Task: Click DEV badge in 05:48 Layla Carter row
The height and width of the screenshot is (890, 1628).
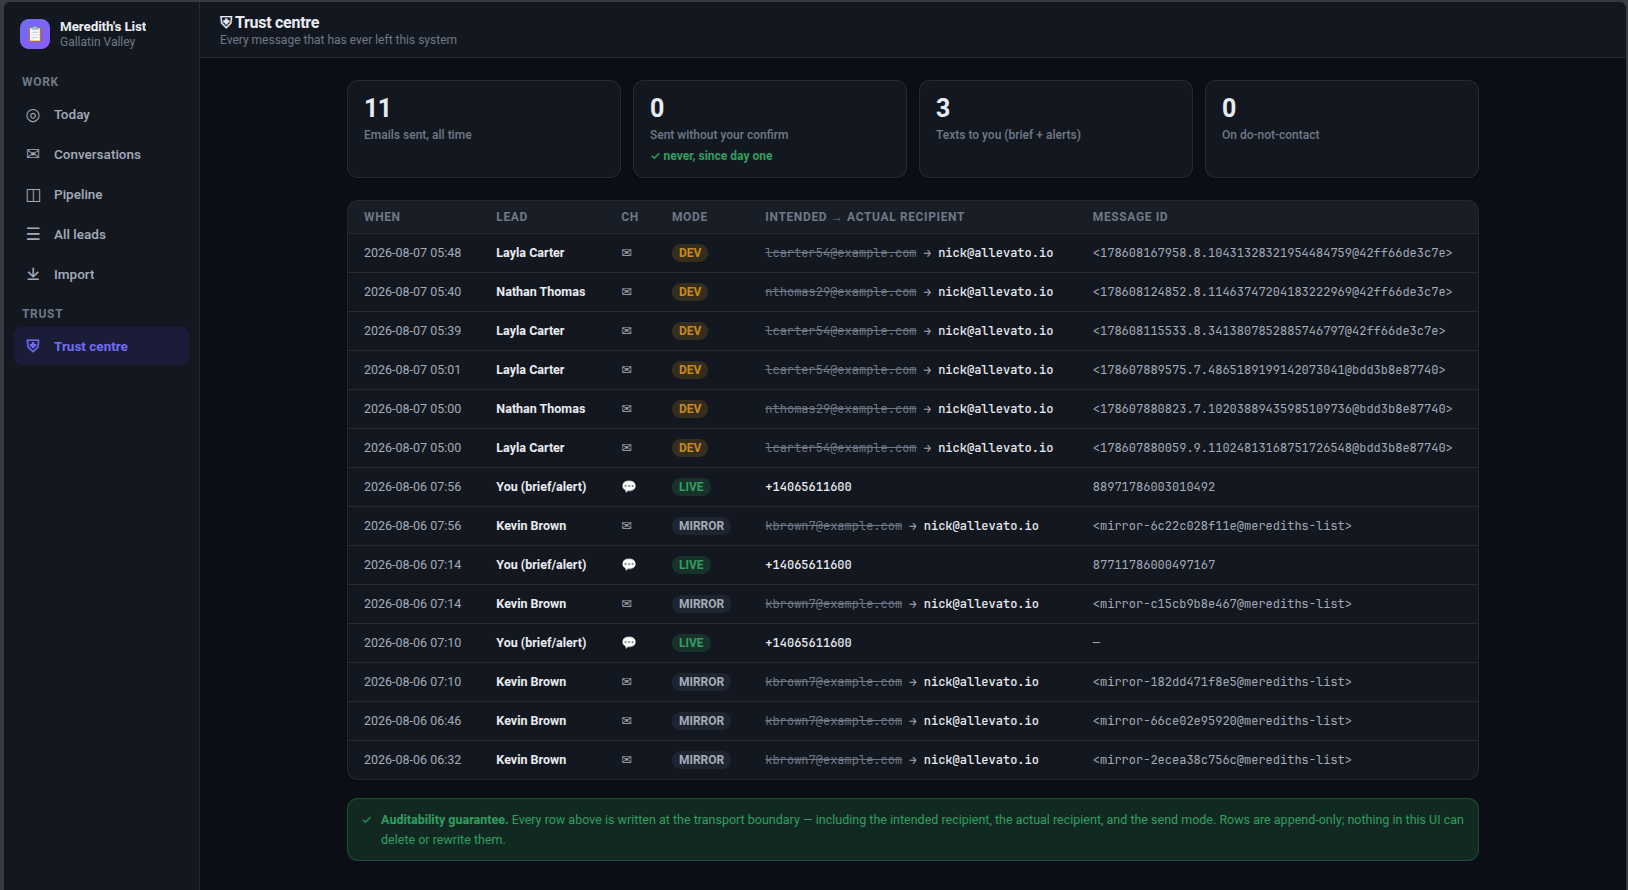Action: 690,253
